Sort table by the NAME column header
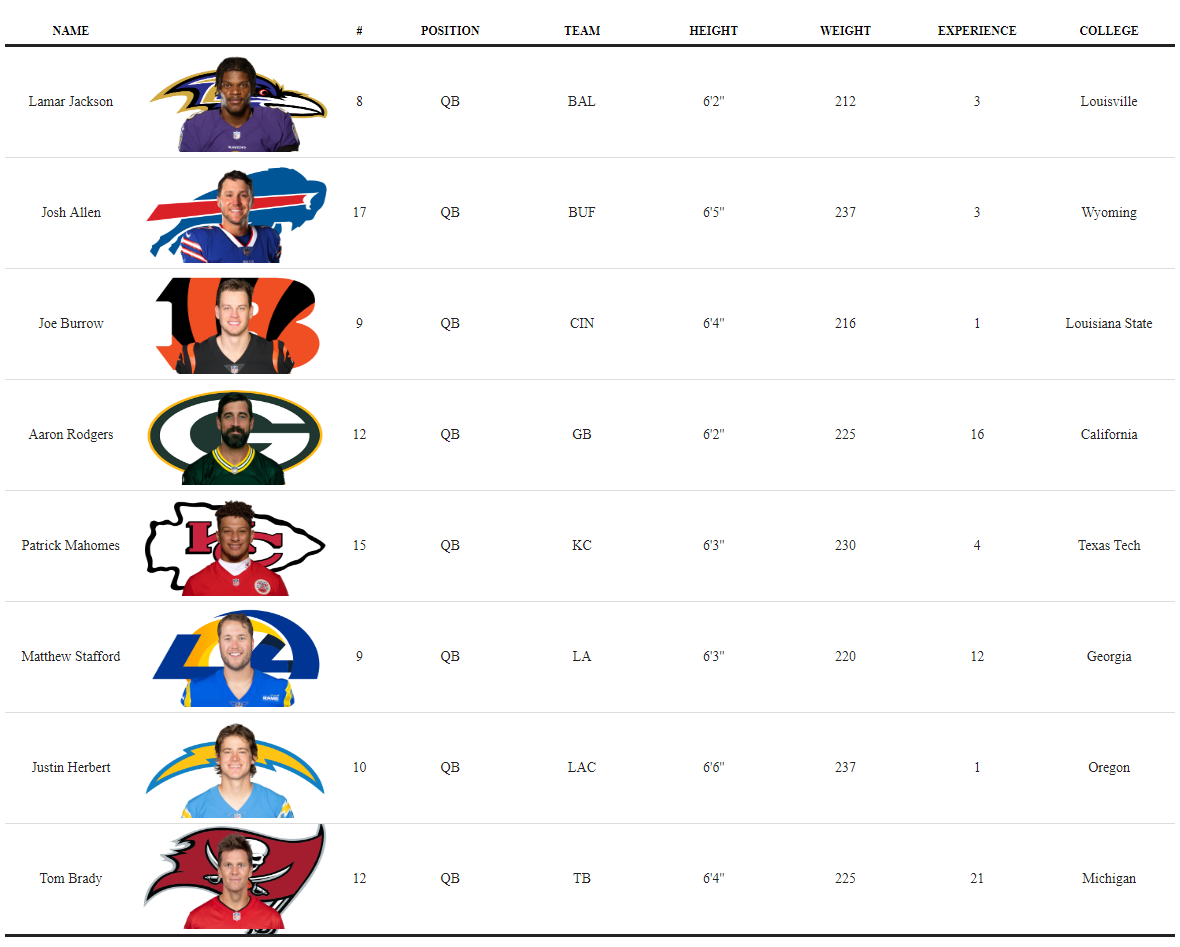 [70, 31]
